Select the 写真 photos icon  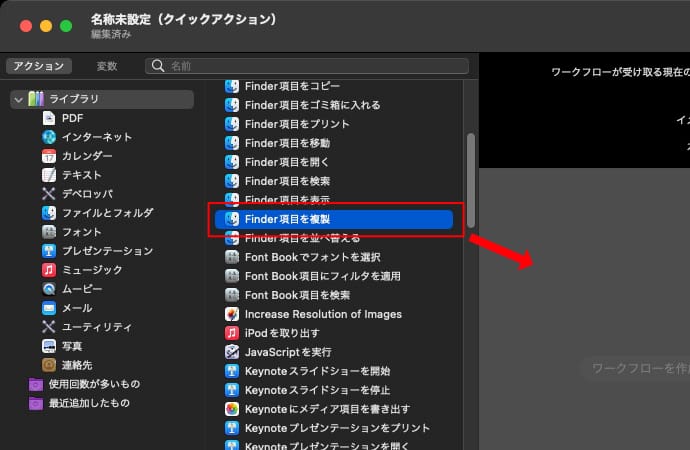tap(49, 346)
